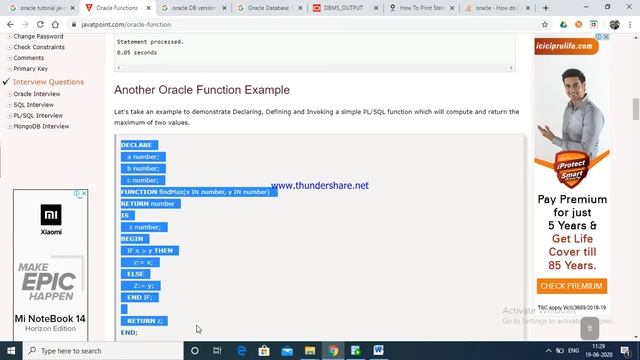Screen dimensions: 640x360
Task: Click the RETURN z; code line
Action: point(144,321)
